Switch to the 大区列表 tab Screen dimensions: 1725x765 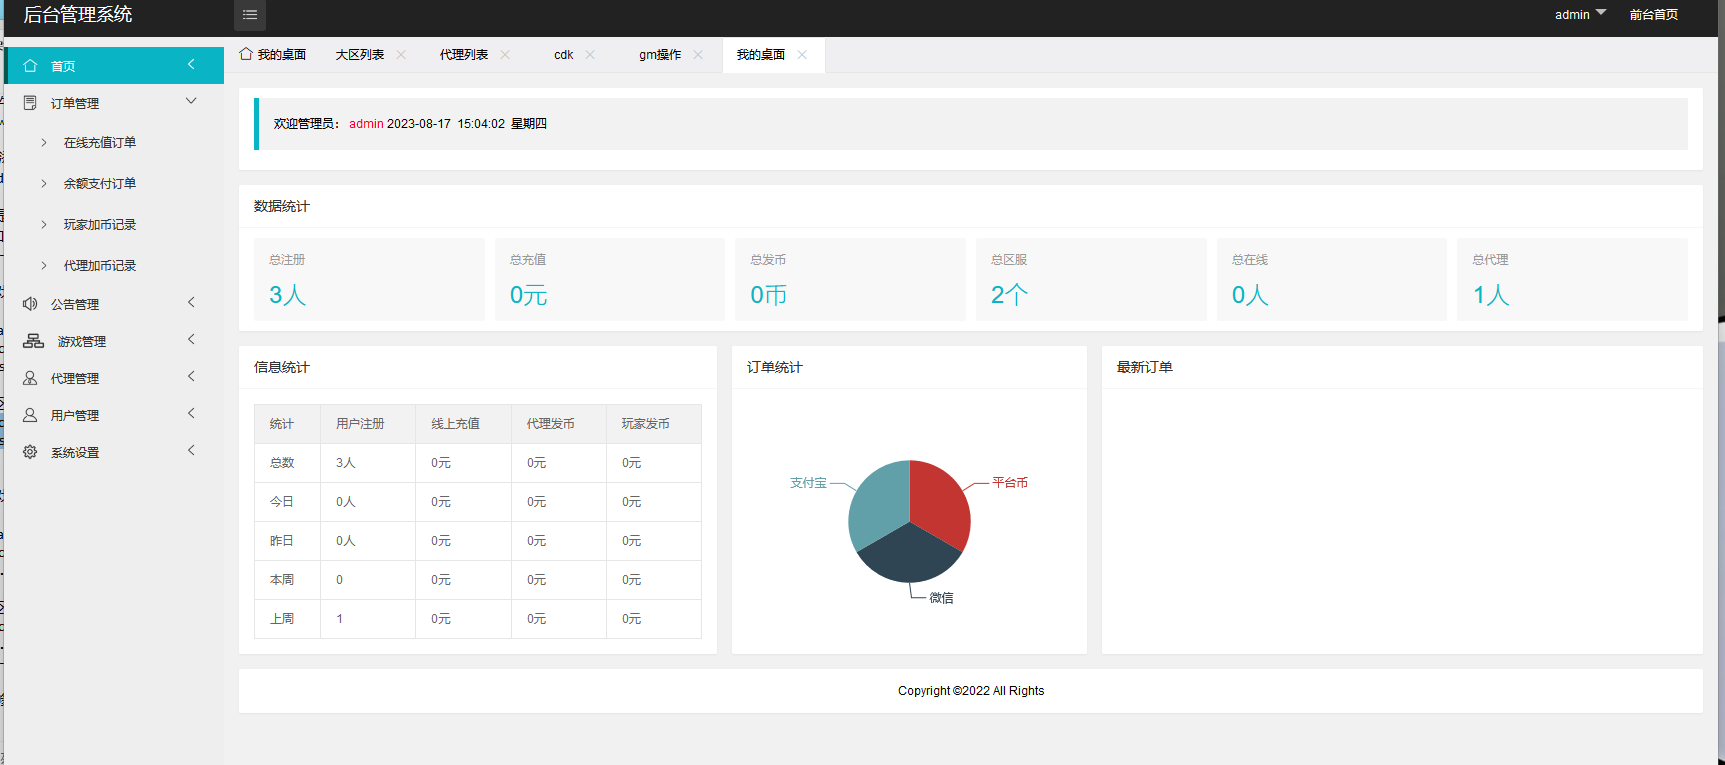(360, 55)
